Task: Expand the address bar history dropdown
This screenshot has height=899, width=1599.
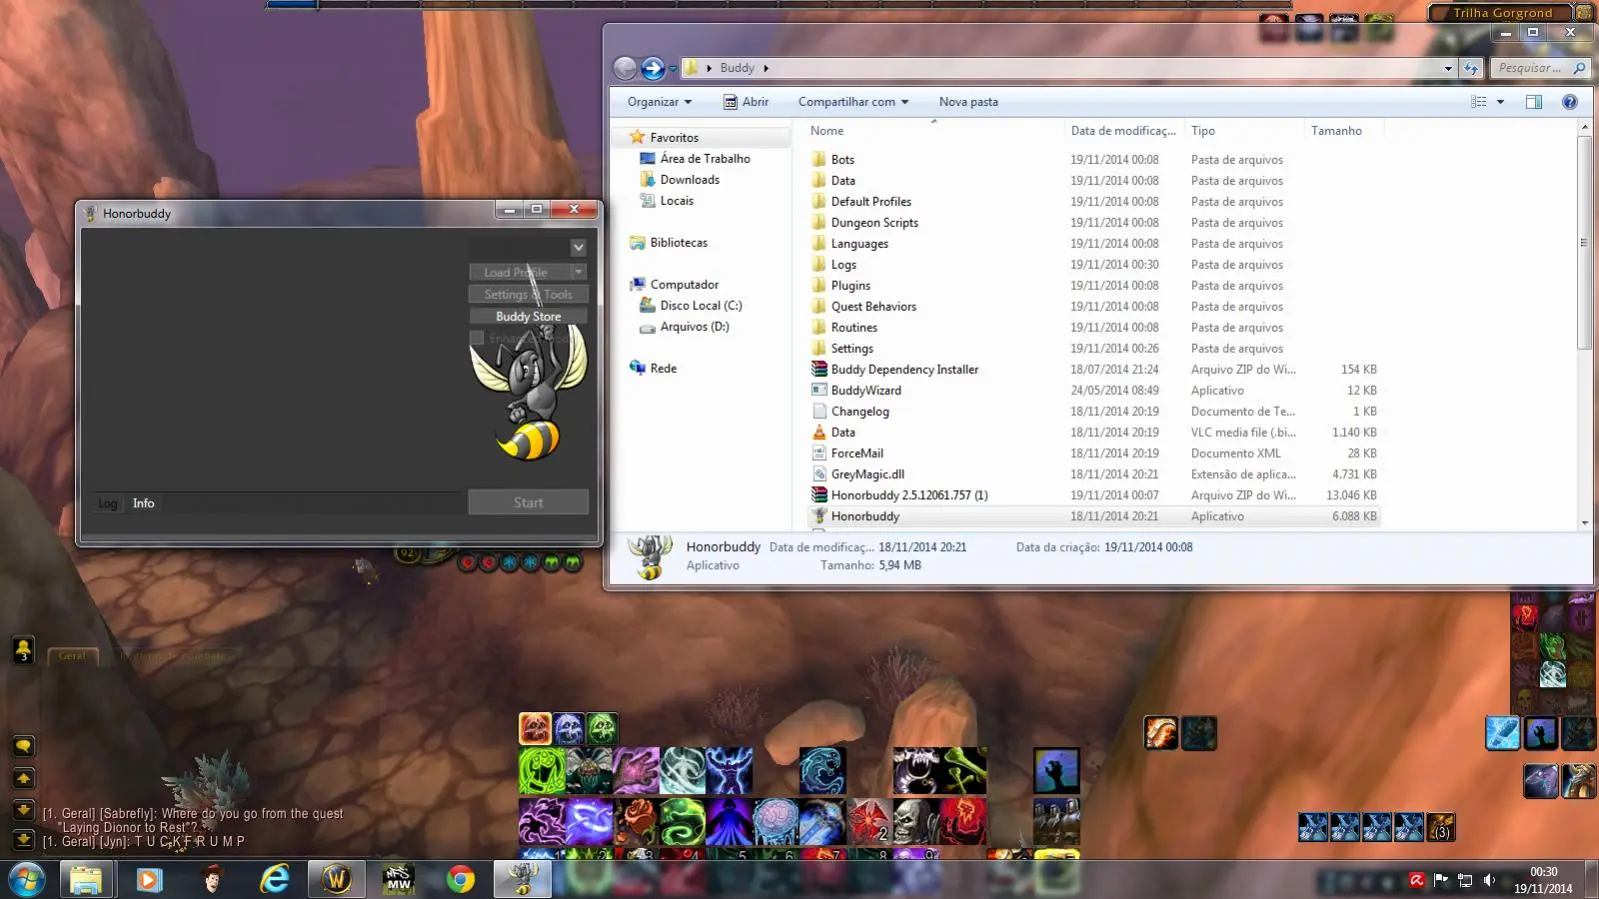Action: pos(1448,68)
